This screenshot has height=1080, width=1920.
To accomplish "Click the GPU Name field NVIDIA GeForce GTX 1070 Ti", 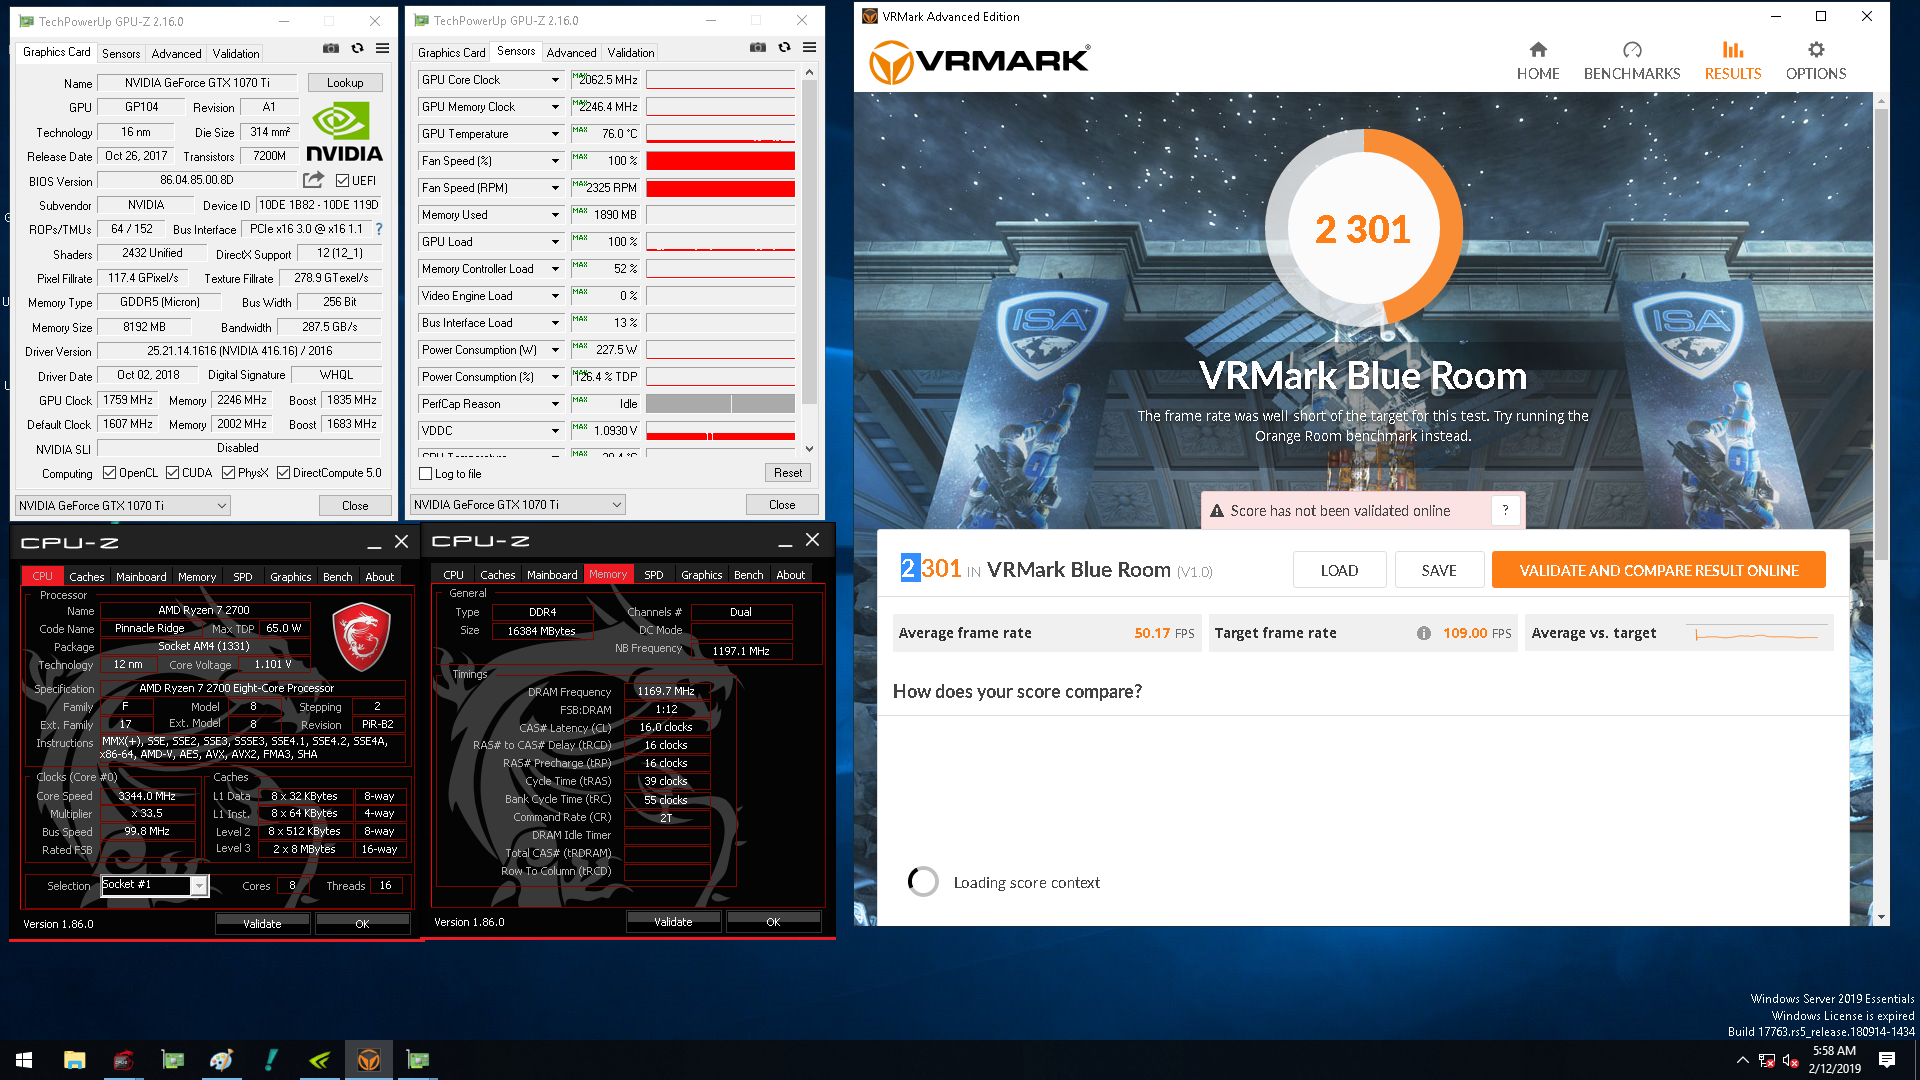I will (x=197, y=83).
